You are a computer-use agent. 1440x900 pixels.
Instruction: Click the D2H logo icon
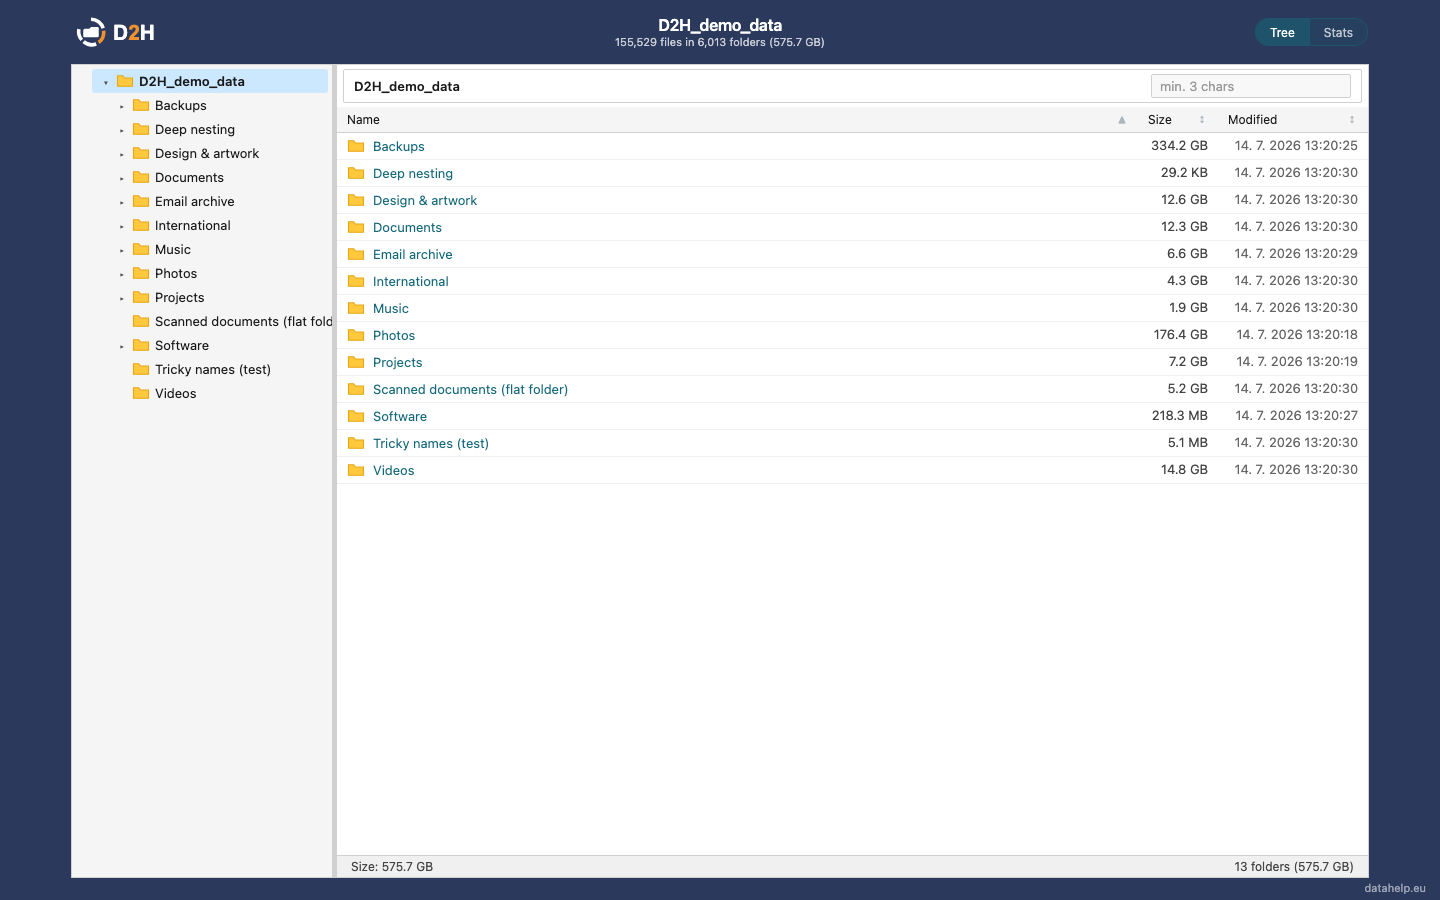click(91, 32)
